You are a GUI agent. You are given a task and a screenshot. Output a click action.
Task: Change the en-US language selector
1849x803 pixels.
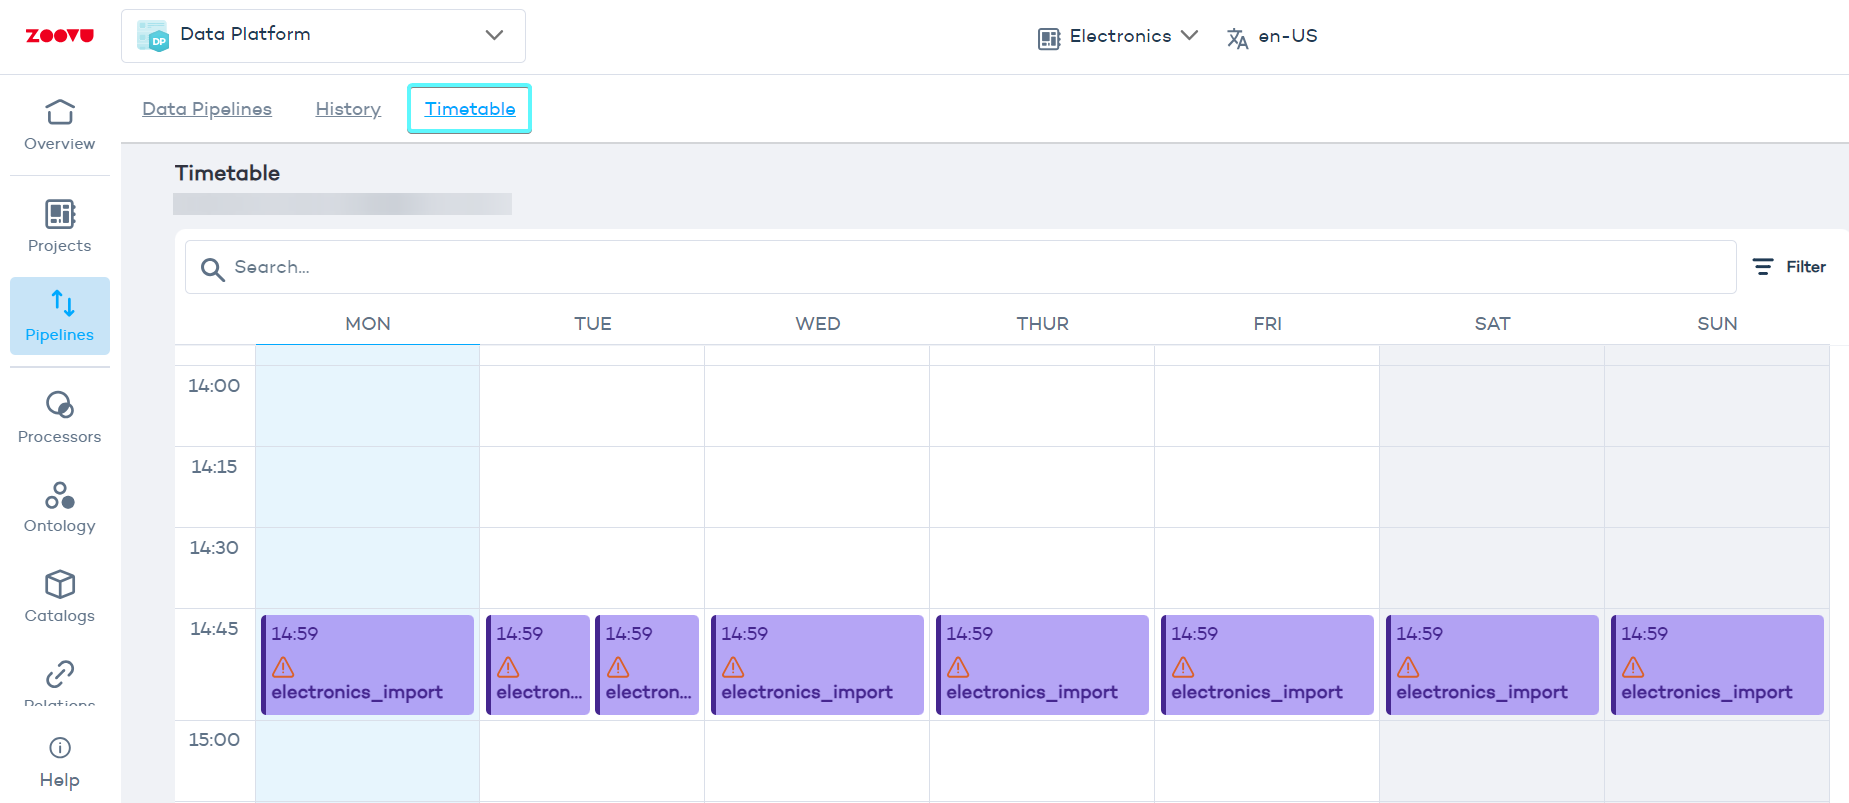[x=1273, y=37]
